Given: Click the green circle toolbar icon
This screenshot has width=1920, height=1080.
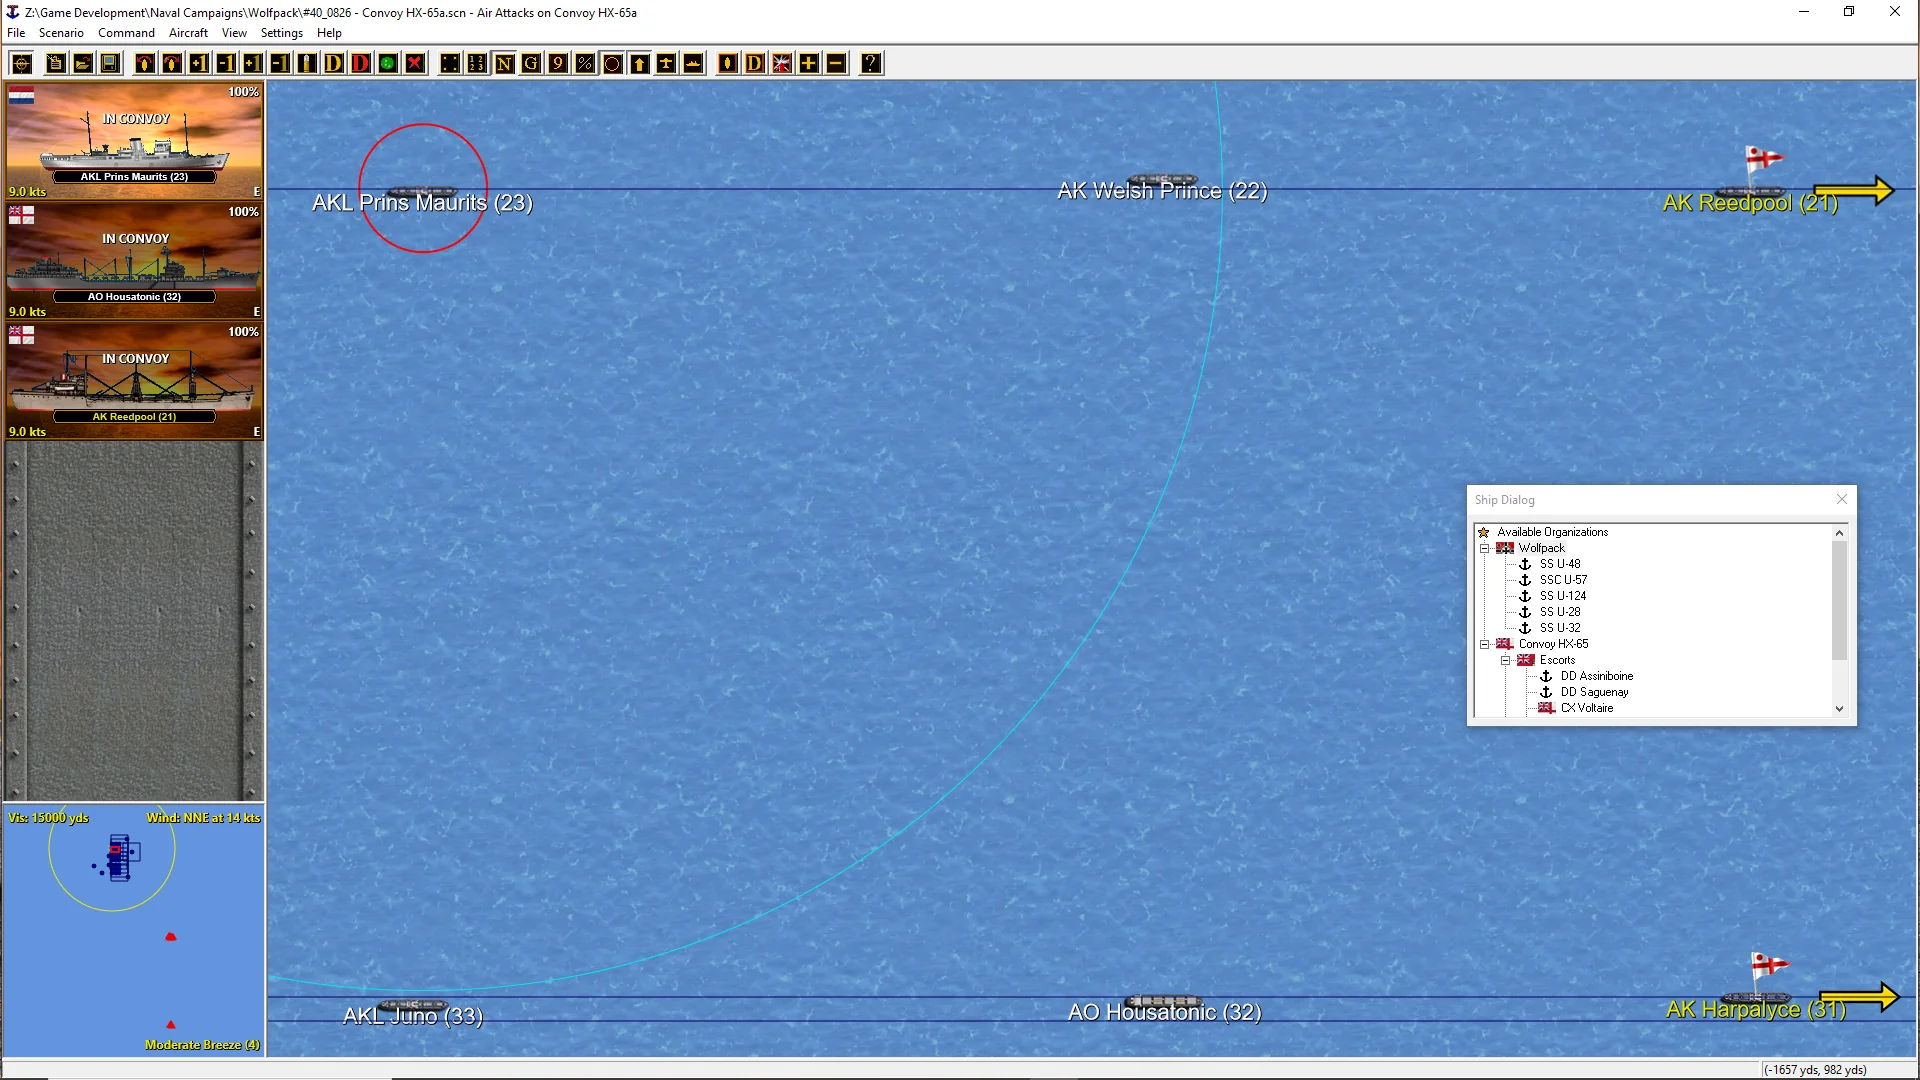Looking at the screenshot, I should [x=388, y=64].
